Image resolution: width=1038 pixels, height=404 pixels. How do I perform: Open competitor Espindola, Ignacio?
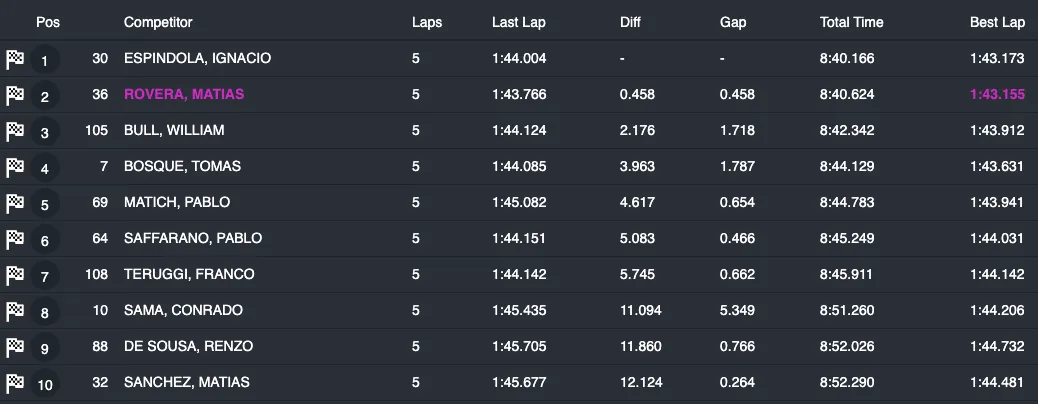197,58
